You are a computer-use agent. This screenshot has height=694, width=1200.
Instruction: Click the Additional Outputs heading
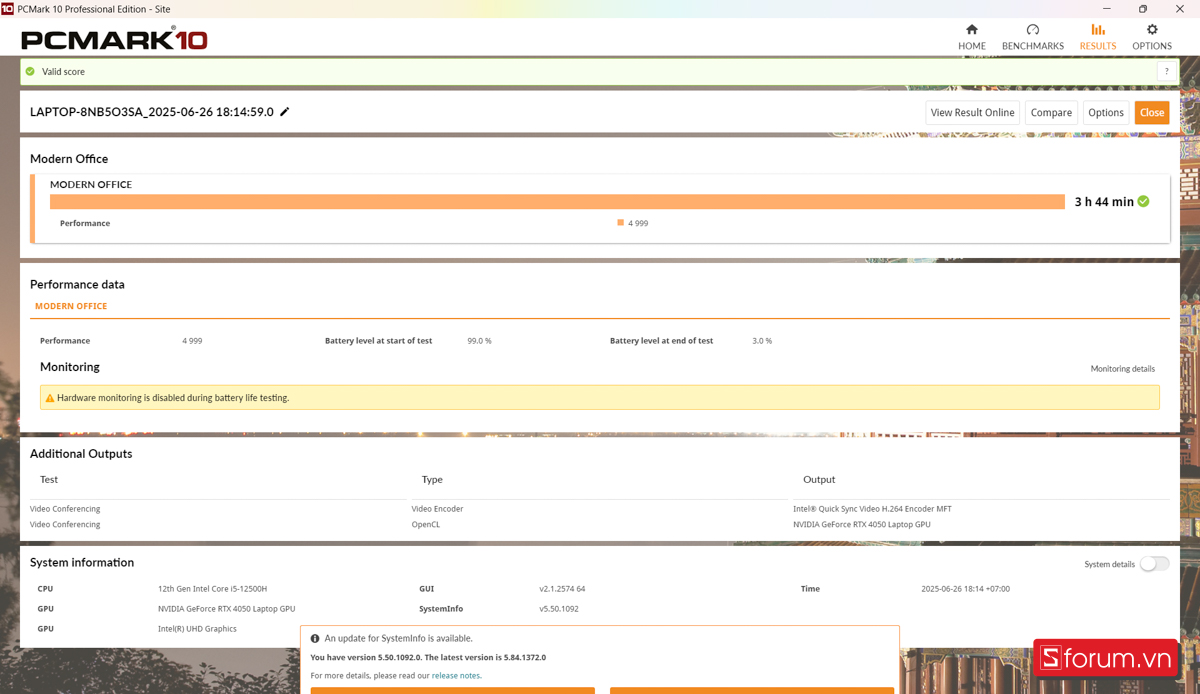tap(81, 454)
